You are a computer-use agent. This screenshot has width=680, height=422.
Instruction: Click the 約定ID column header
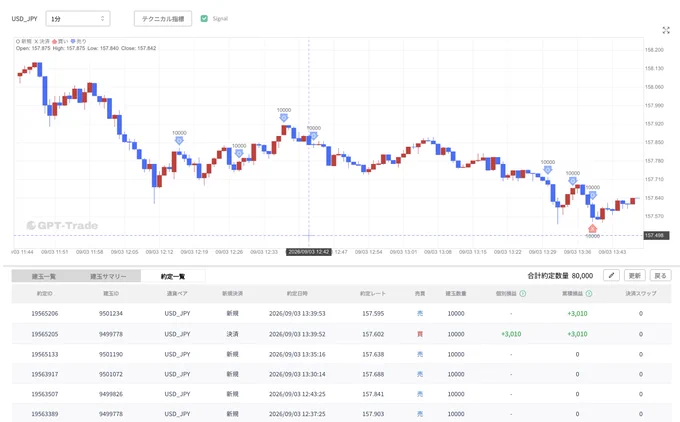click(x=45, y=294)
